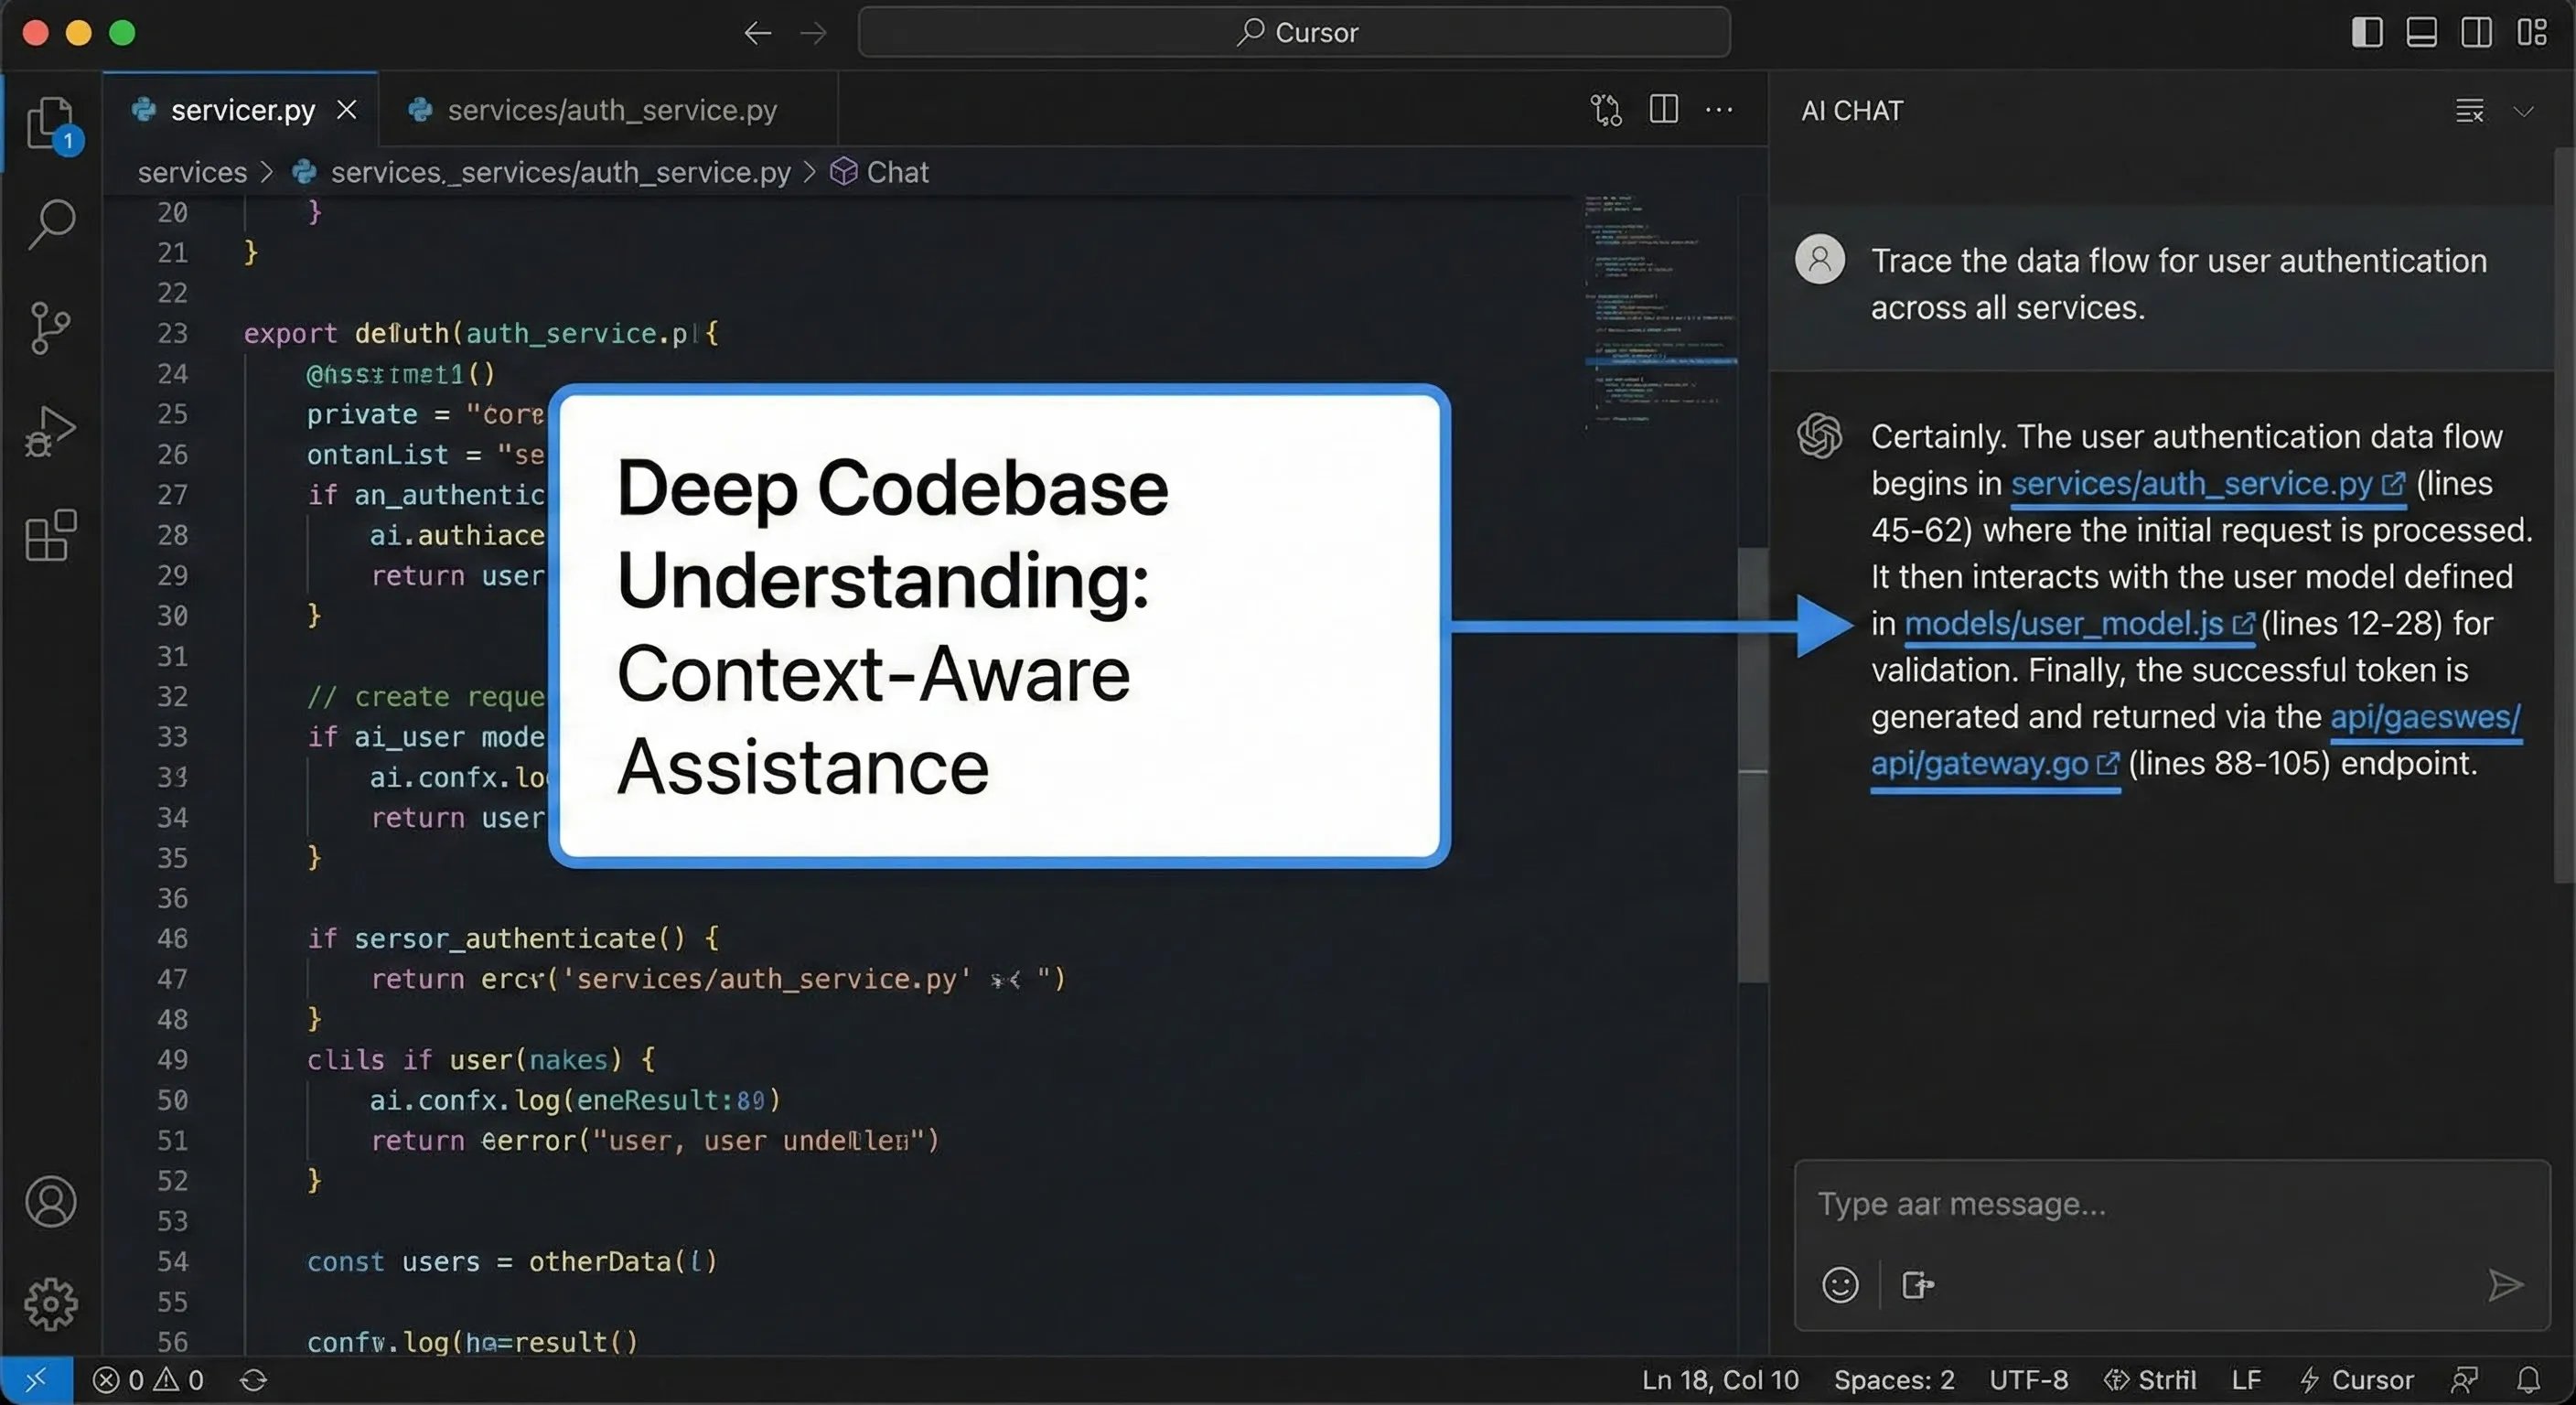The height and width of the screenshot is (1405, 2576).
Task: Expand the services breadcrumb in the editor
Action: 192,172
